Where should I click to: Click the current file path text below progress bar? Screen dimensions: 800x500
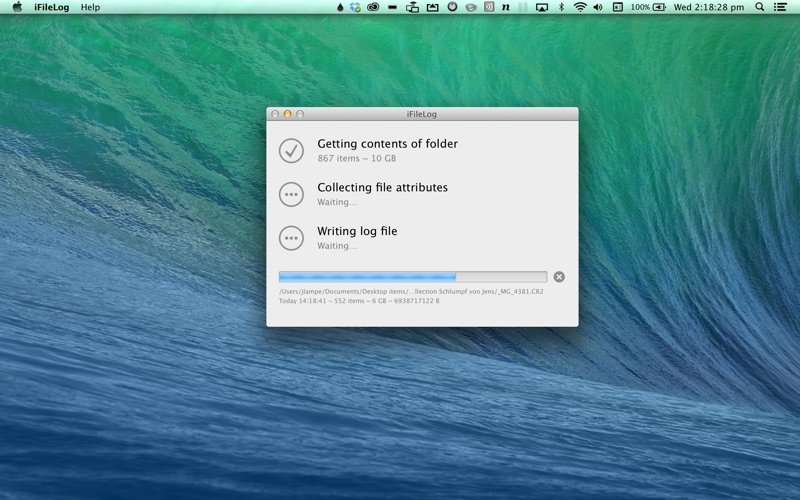click(x=411, y=291)
